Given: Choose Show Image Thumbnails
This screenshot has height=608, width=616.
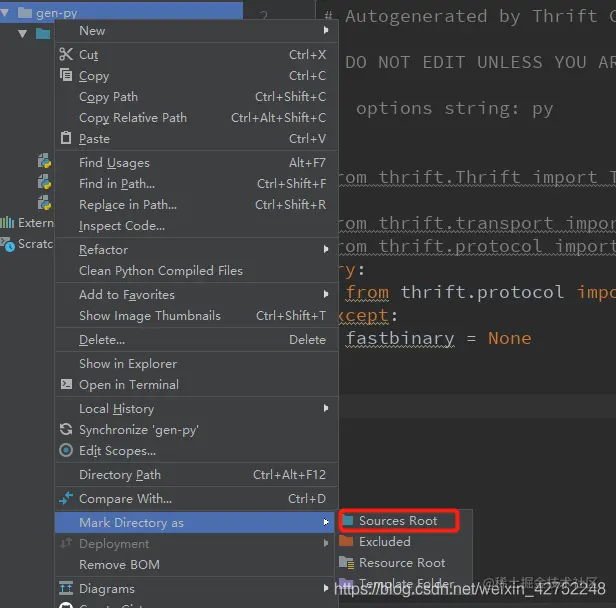Looking at the screenshot, I should coord(196,315).
